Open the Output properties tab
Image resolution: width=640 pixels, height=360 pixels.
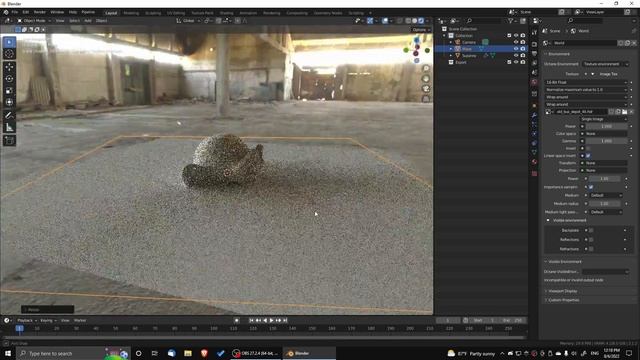click(x=534, y=53)
